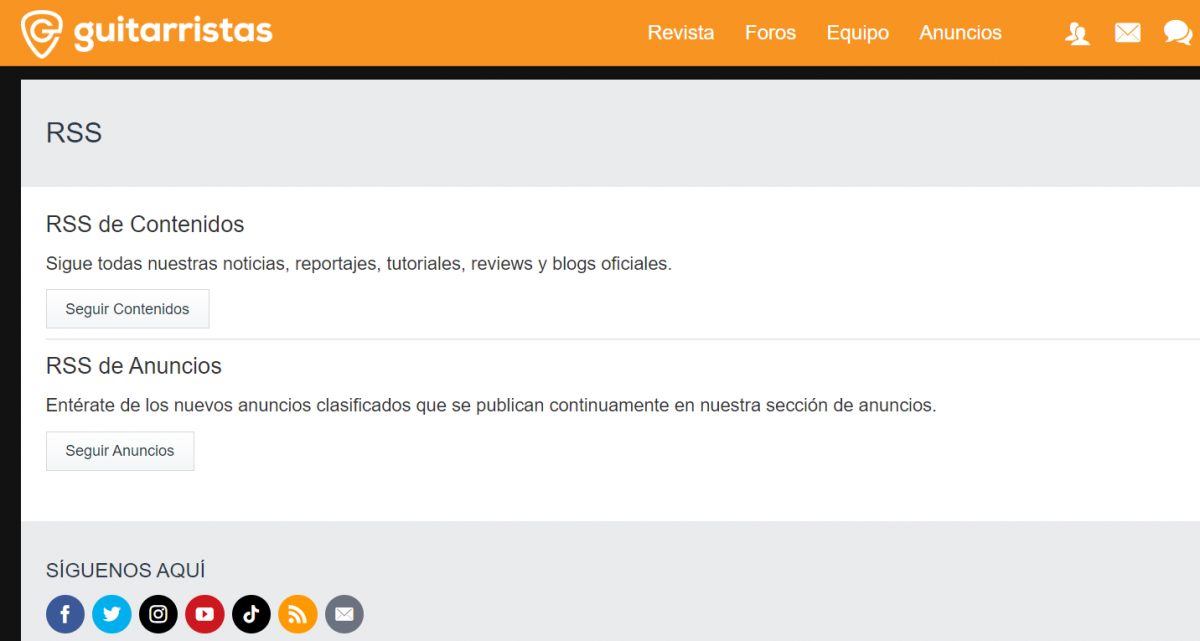Image resolution: width=1200 pixels, height=641 pixels.
Task: Click the text starting 'Sigue todas nuestras noticias'
Action: 359,264
